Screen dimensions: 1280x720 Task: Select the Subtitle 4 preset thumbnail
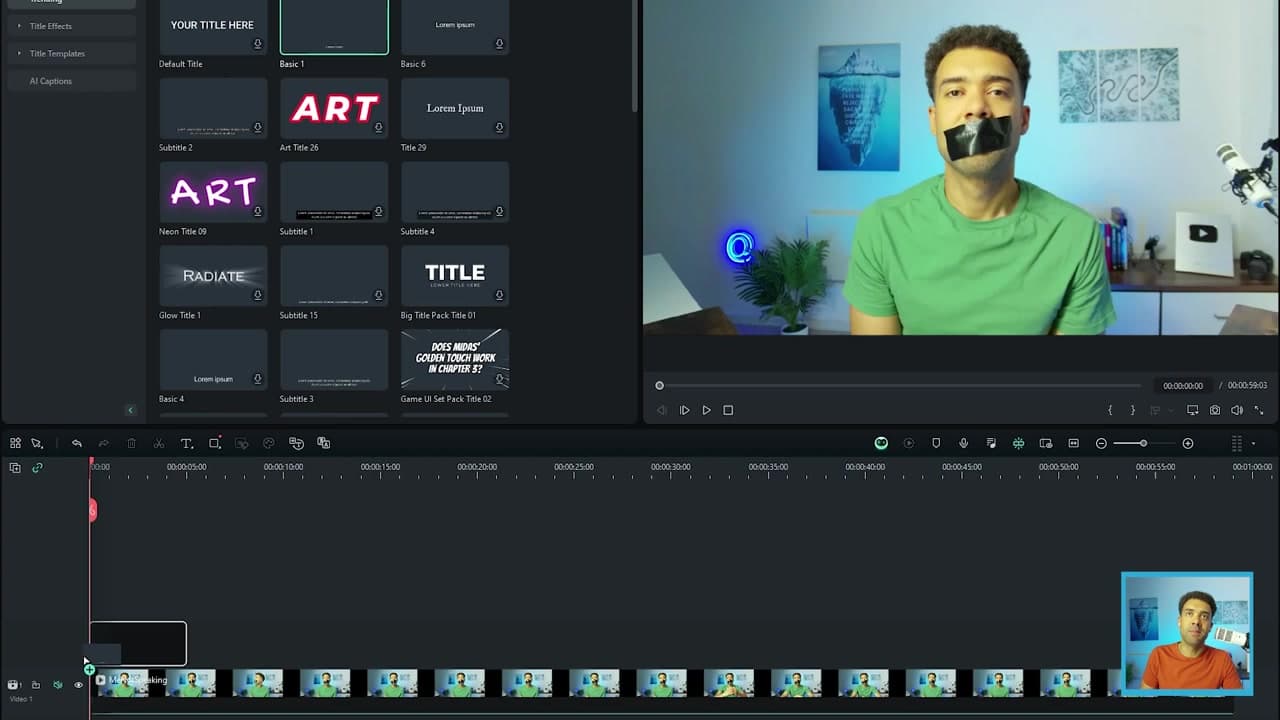[x=455, y=192]
